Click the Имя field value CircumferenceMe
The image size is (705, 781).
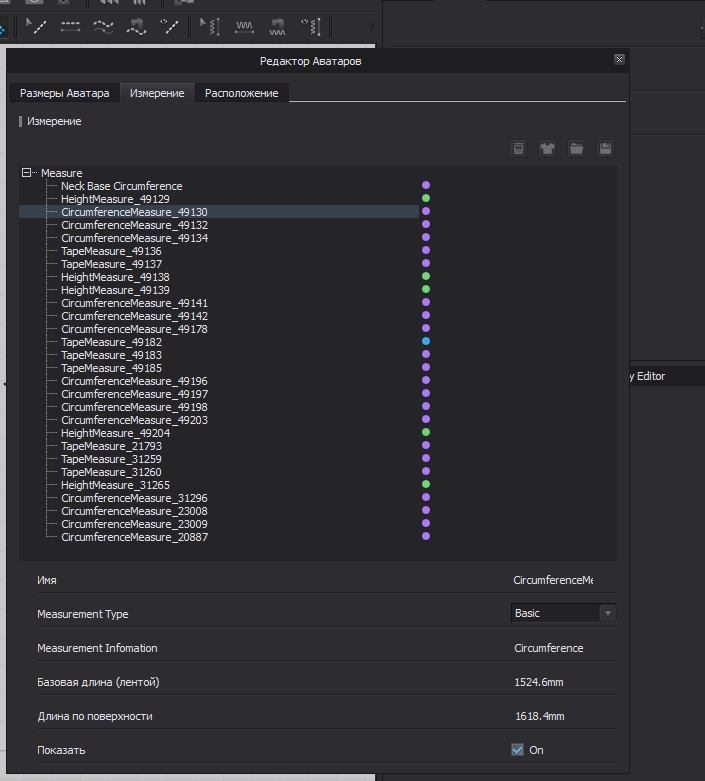pyautogui.click(x=552, y=580)
